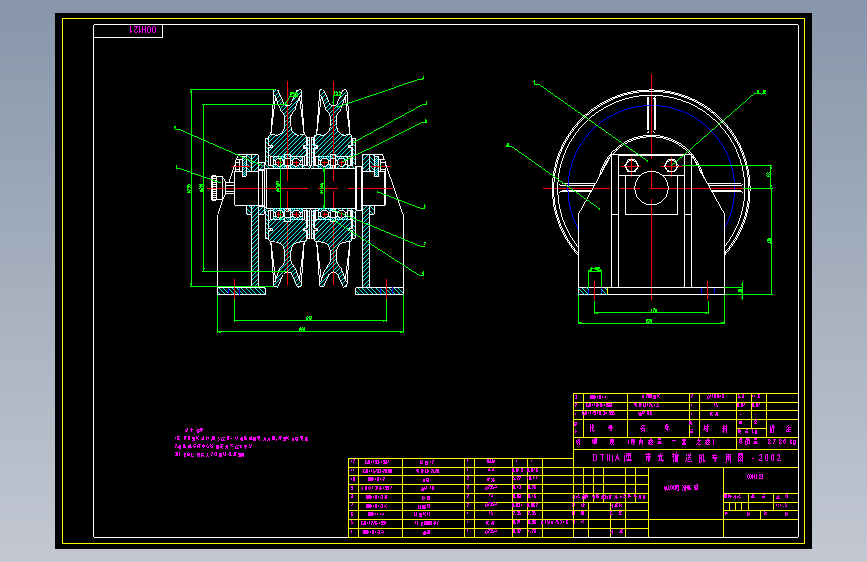This screenshot has width=867, height=562.
Task: Select the right hatched base plate in the section view
Action: tap(379, 291)
